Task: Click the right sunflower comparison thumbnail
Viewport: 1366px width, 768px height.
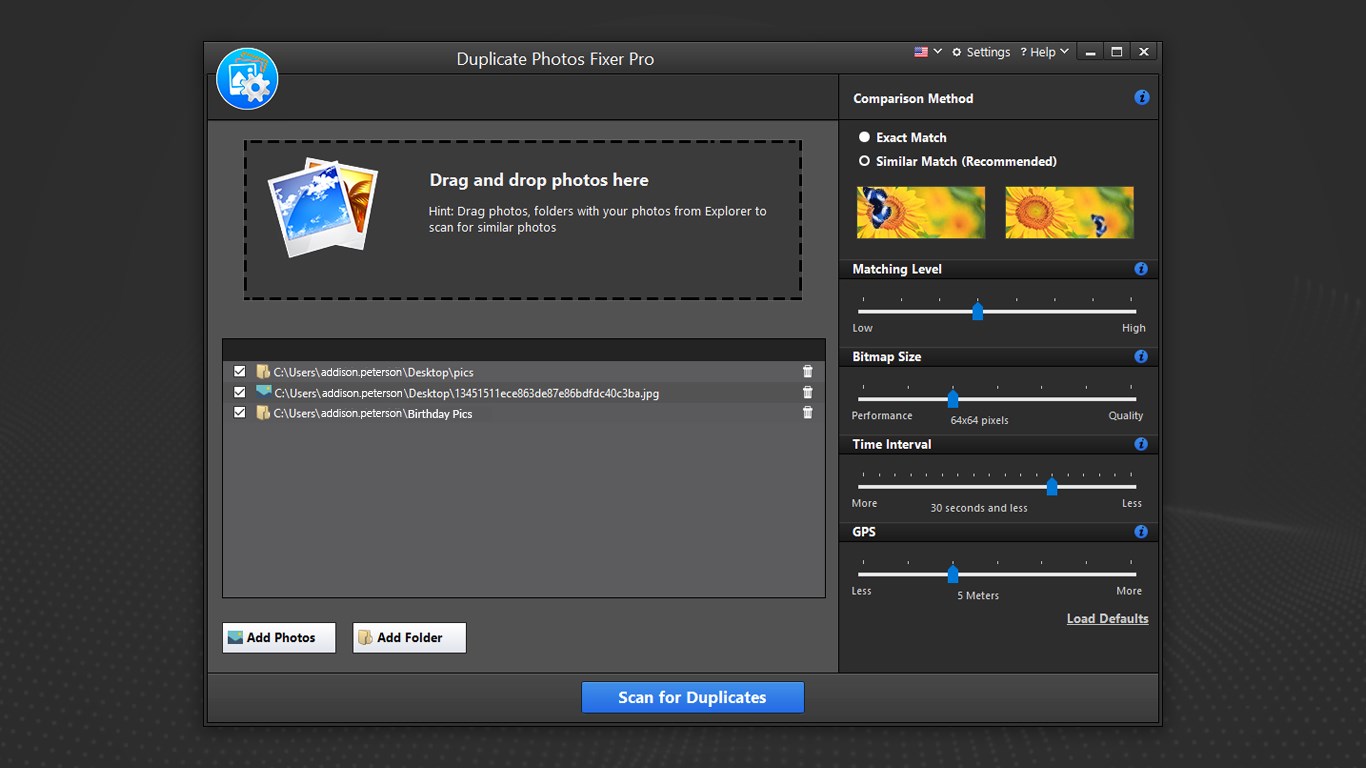Action: pos(1070,212)
